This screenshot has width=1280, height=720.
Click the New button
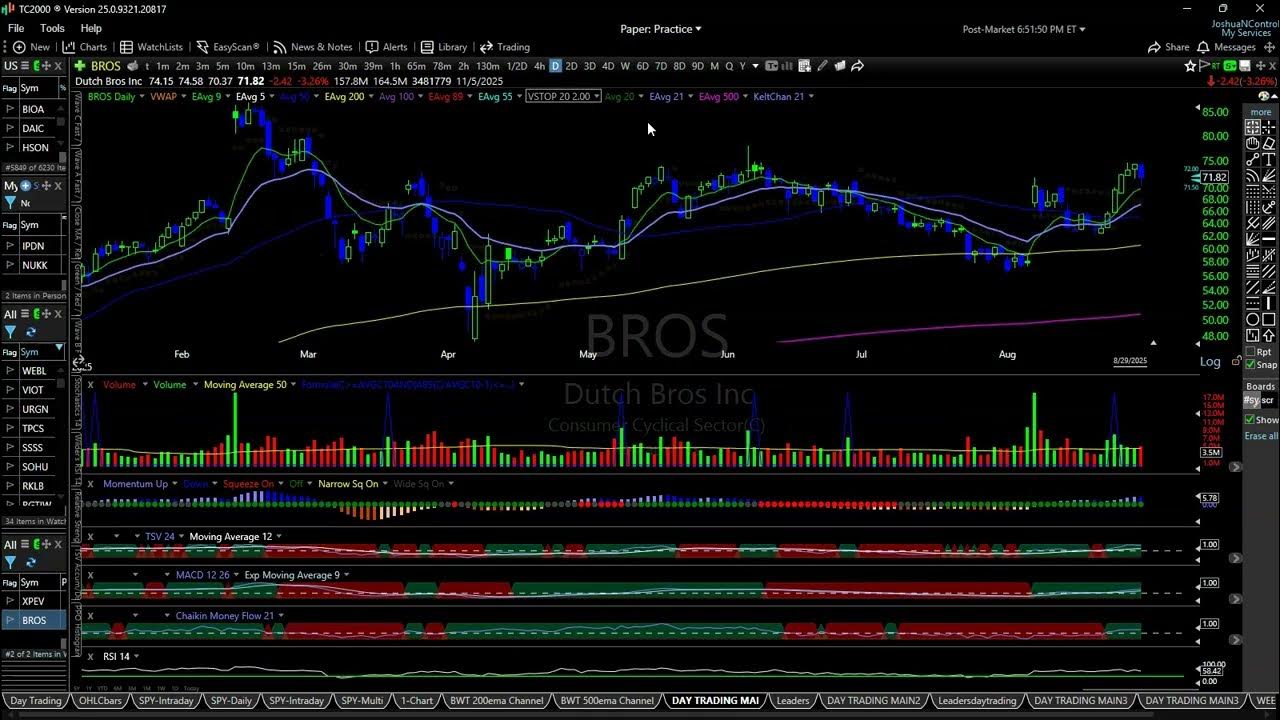coord(31,47)
